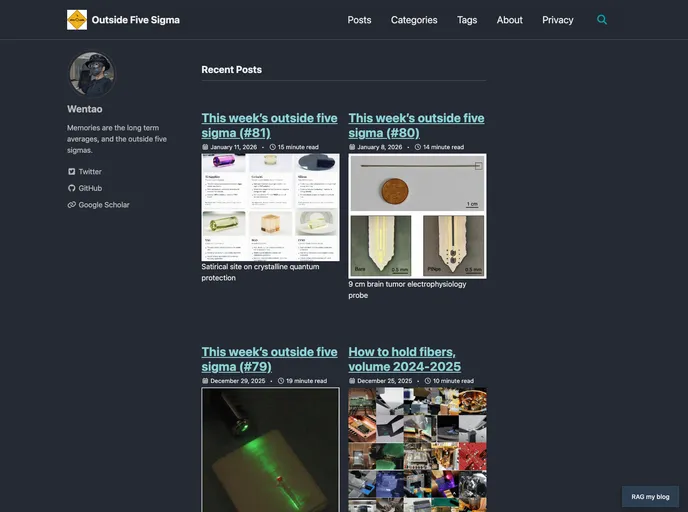Go to the Tags page
688x512 pixels.
(467, 20)
